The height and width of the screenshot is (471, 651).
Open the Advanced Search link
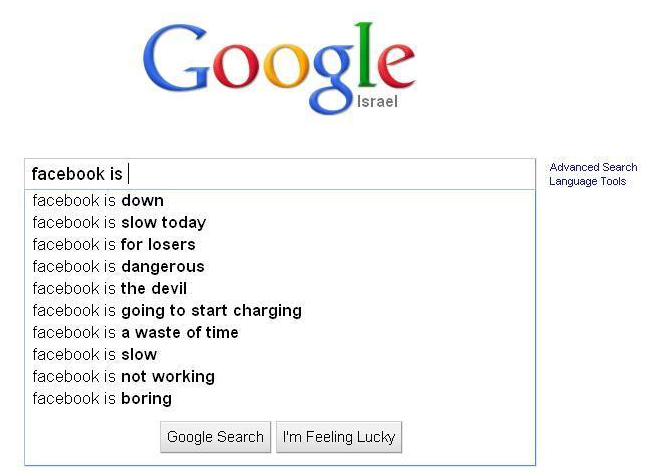593,167
